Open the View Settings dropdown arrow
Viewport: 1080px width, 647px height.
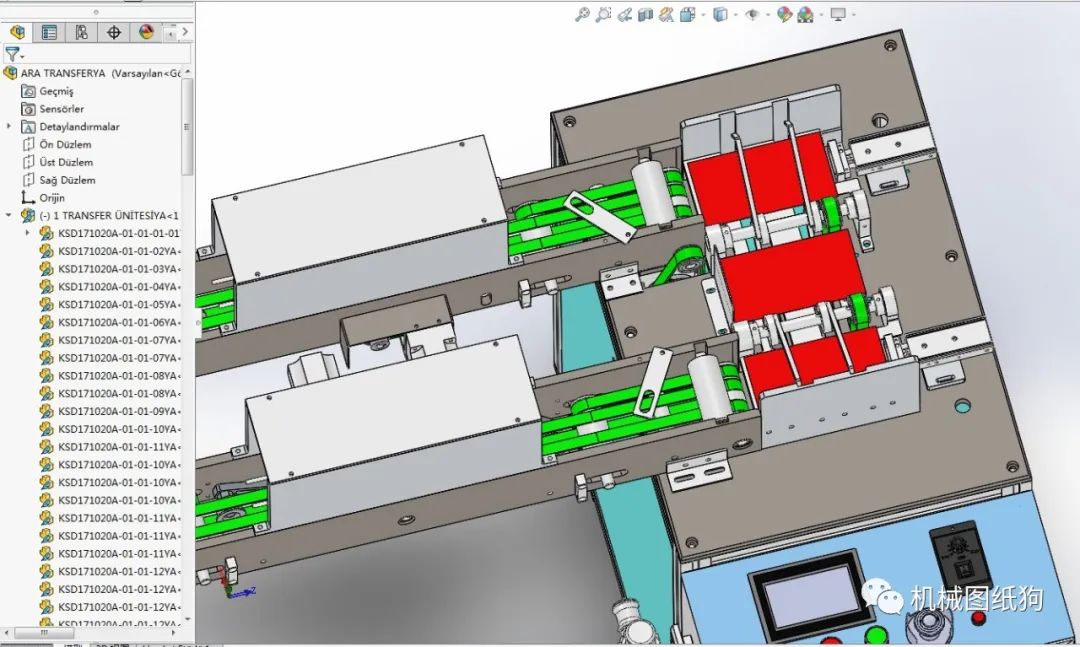point(854,14)
